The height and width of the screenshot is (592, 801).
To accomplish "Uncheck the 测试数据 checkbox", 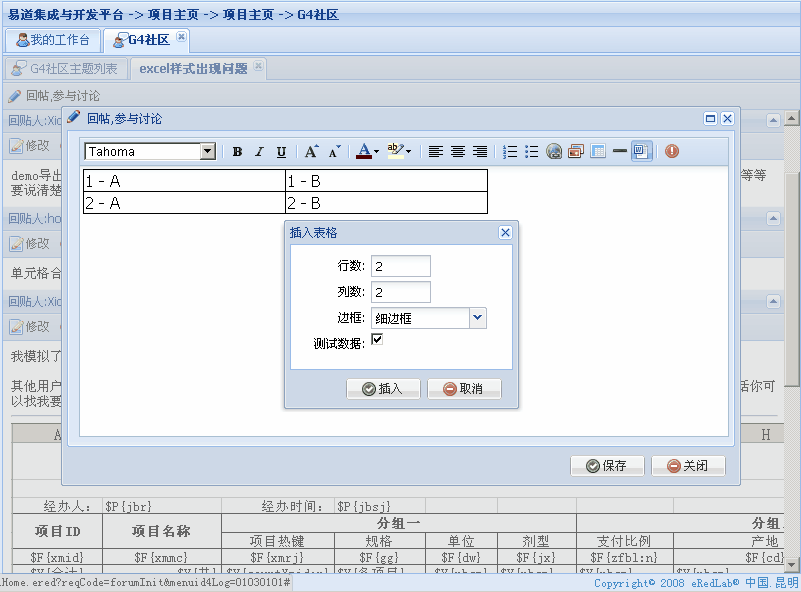I will 377,339.
